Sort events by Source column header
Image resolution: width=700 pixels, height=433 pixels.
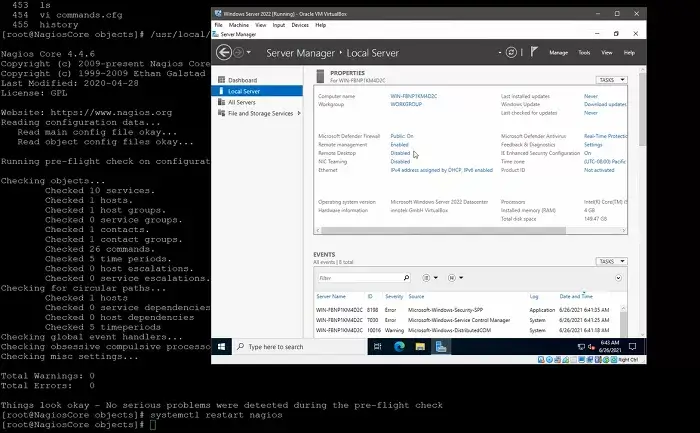click(x=416, y=296)
